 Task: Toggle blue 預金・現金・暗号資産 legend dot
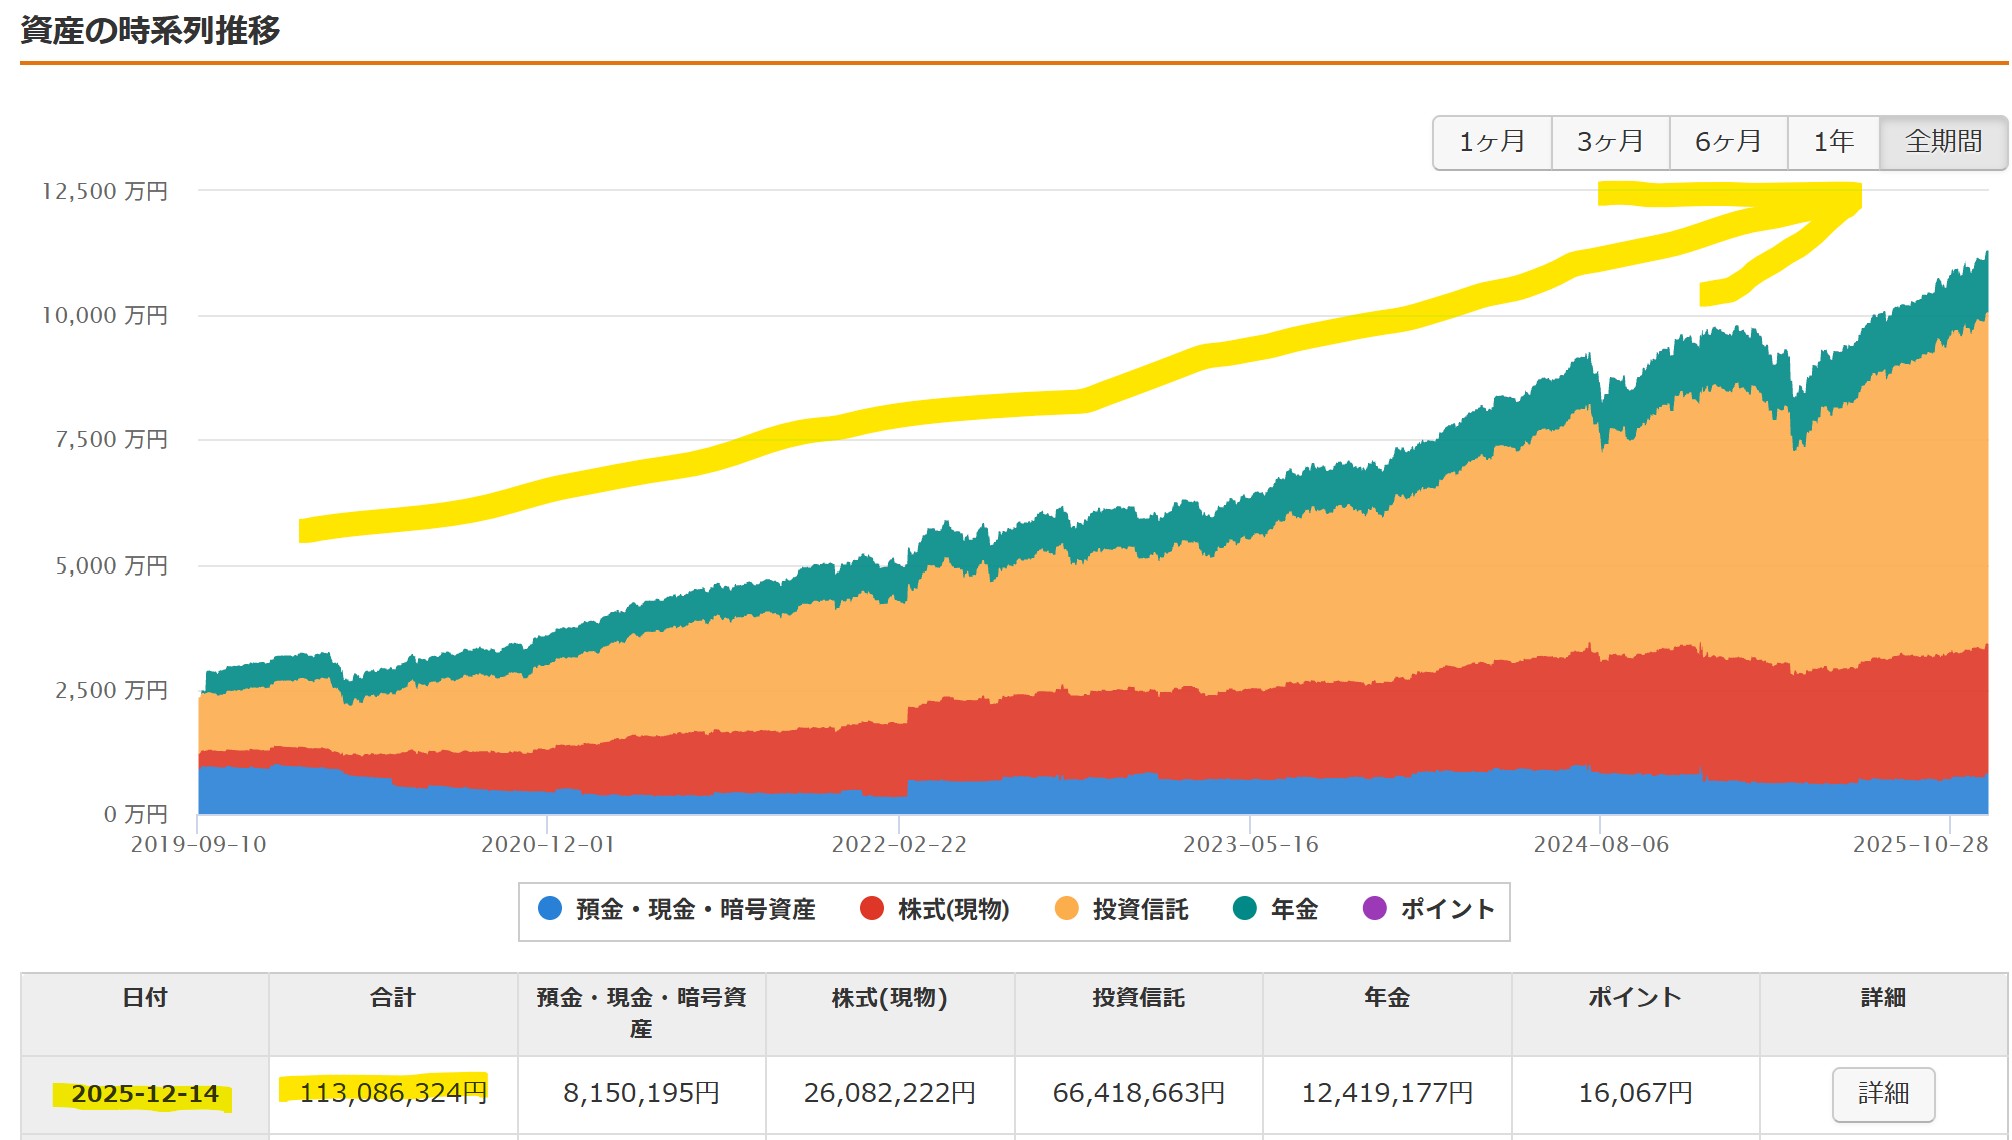coord(550,908)
